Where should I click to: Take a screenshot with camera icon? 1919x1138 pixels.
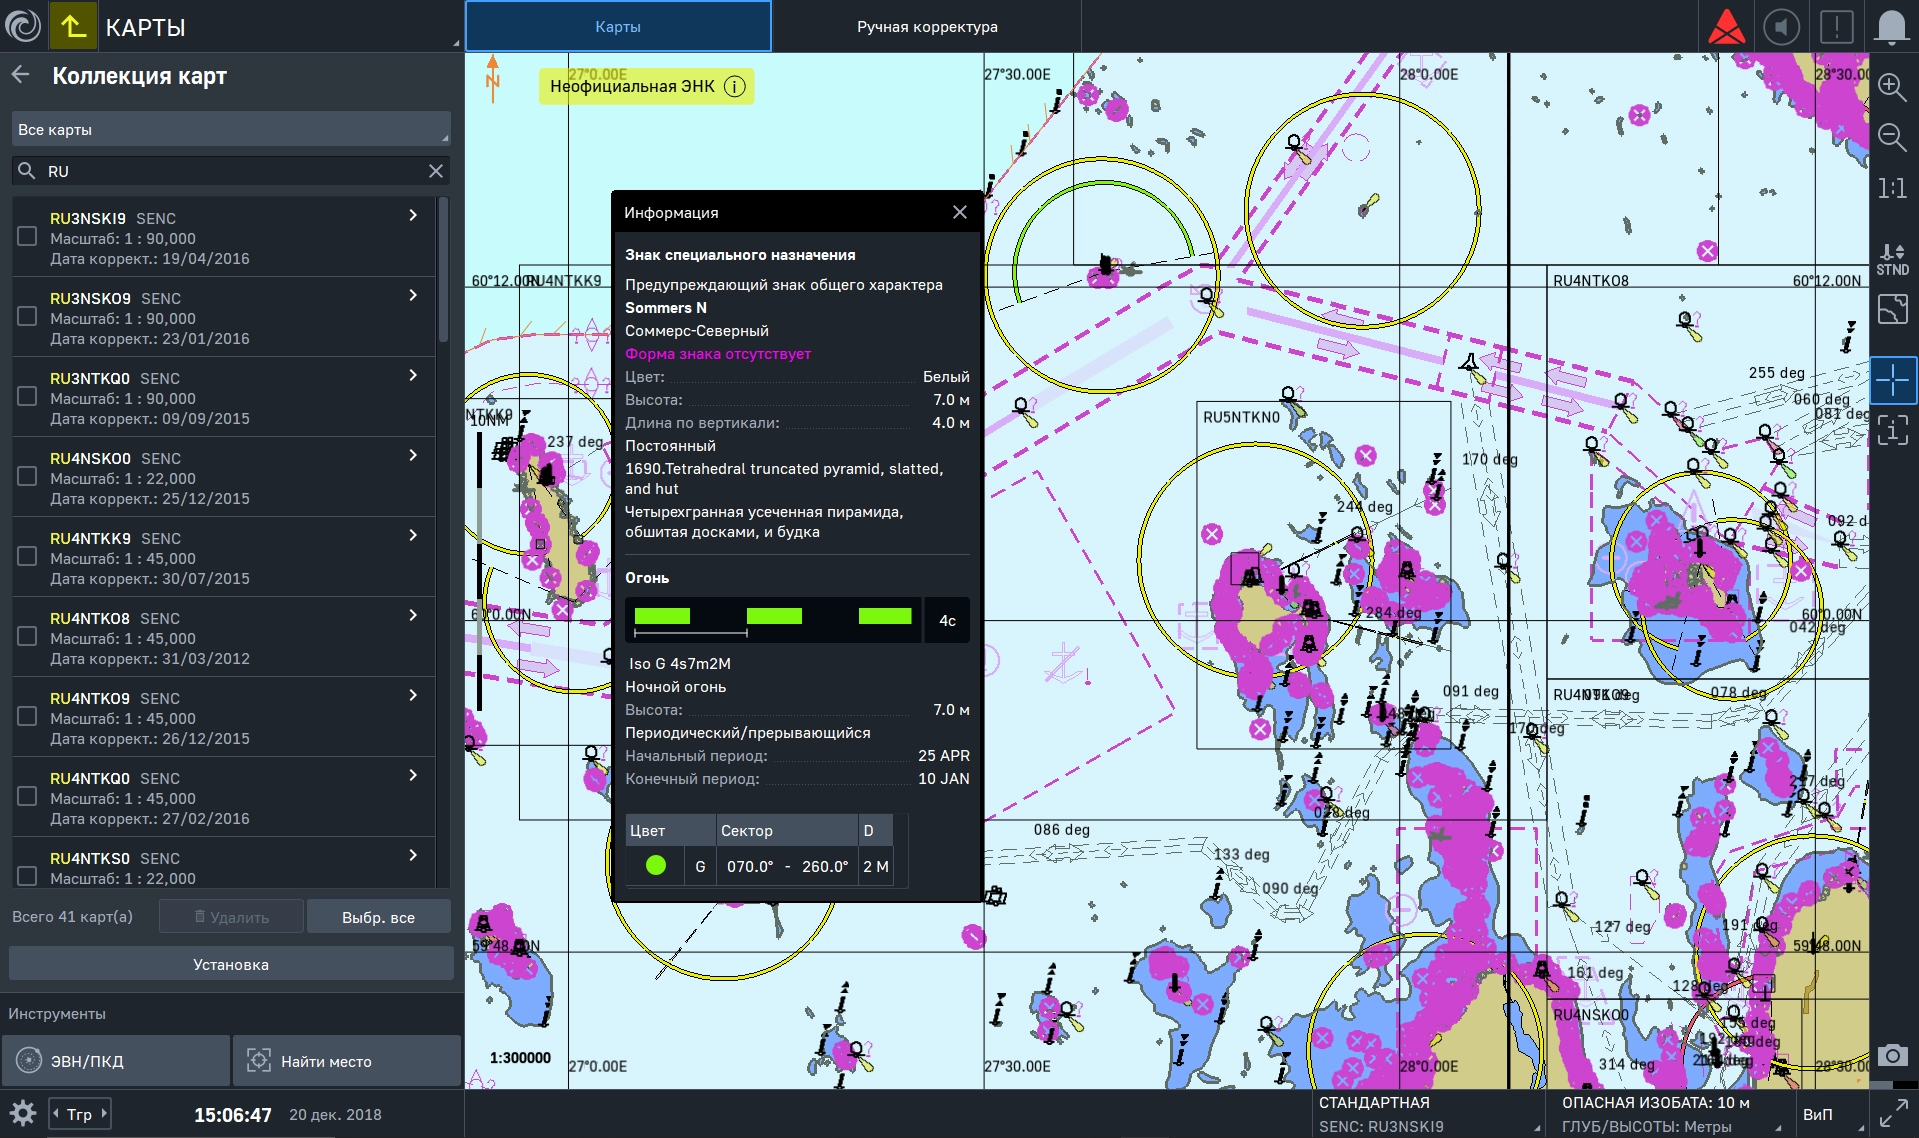pyautogui.click(x=1891, y=1055)
